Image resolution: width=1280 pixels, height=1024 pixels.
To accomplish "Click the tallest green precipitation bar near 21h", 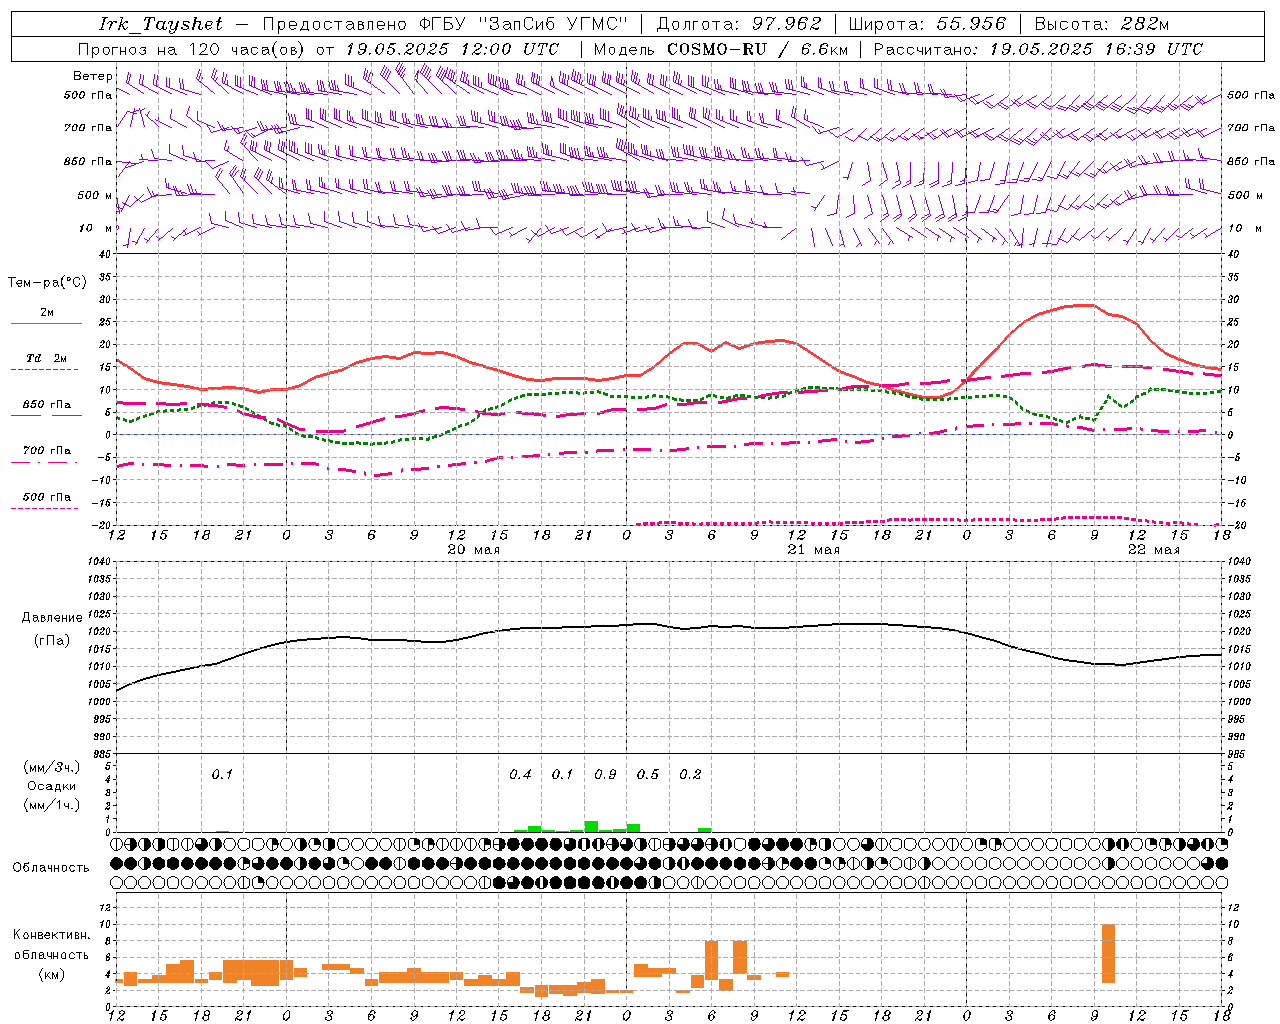I will [x=591, y=826].
